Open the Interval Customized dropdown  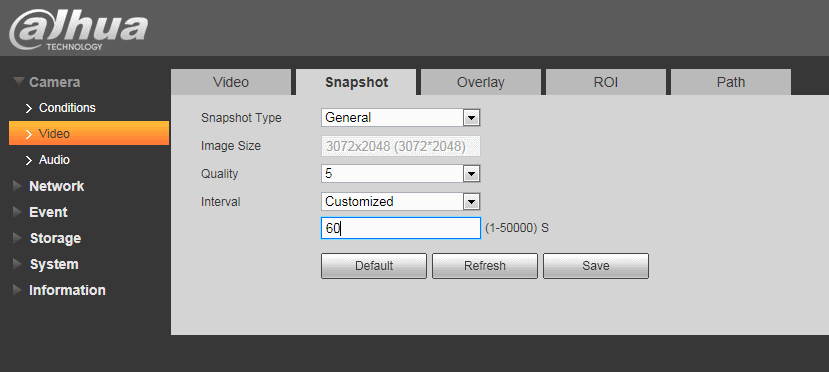pyautogui.click(x=400, y=201)
